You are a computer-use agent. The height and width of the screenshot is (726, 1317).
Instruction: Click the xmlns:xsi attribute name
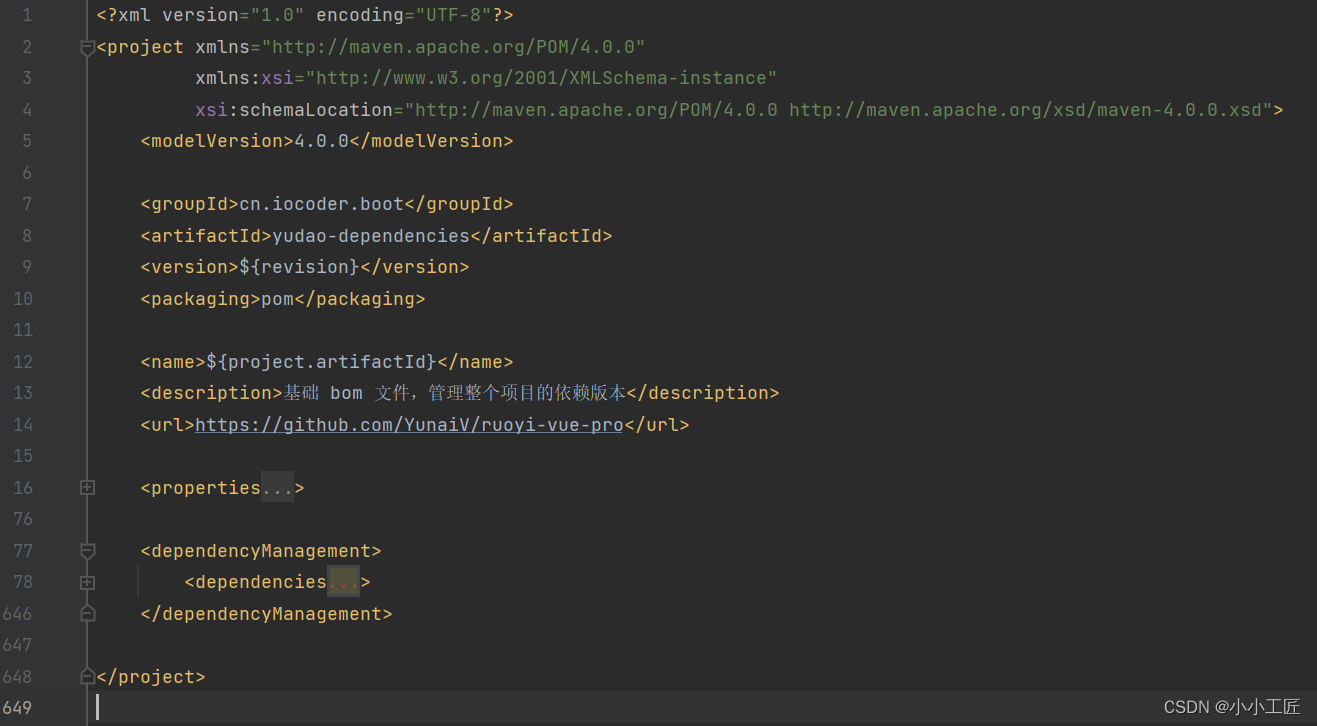click(244, 78)
